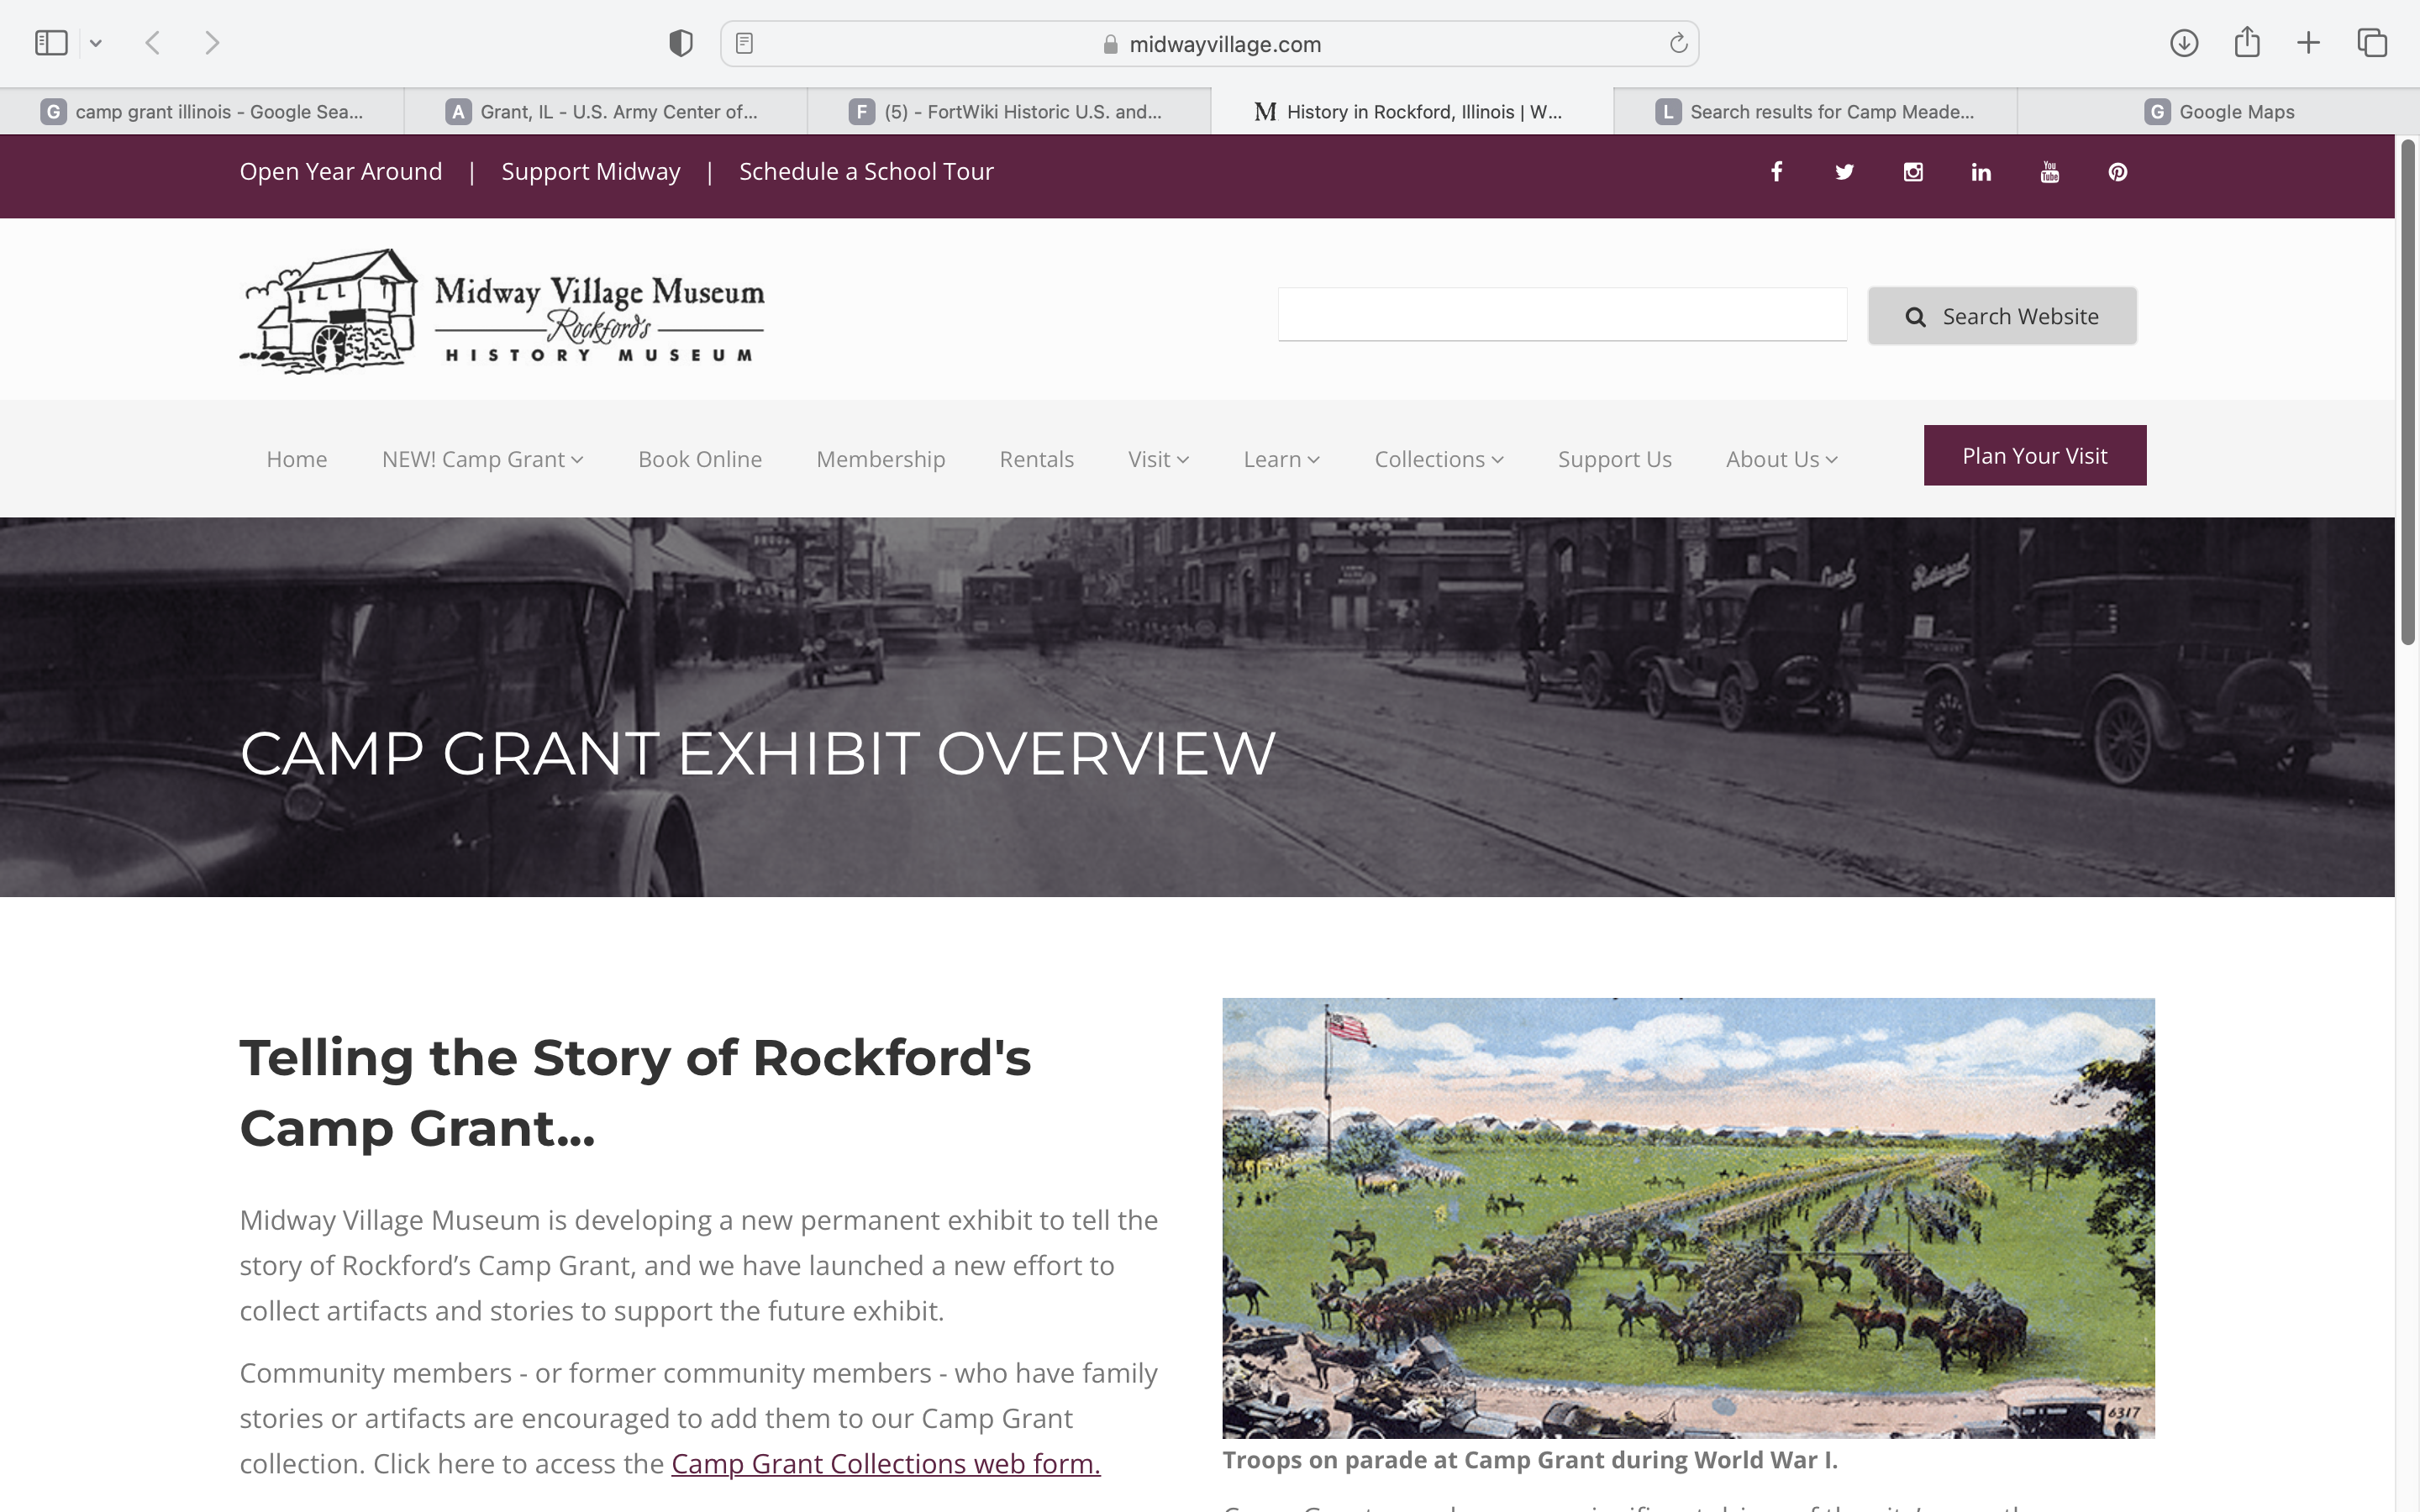Switch to the Google Maps tab
The height and width of the screenshot is (1512, 2420).
tap(2218, 112)
